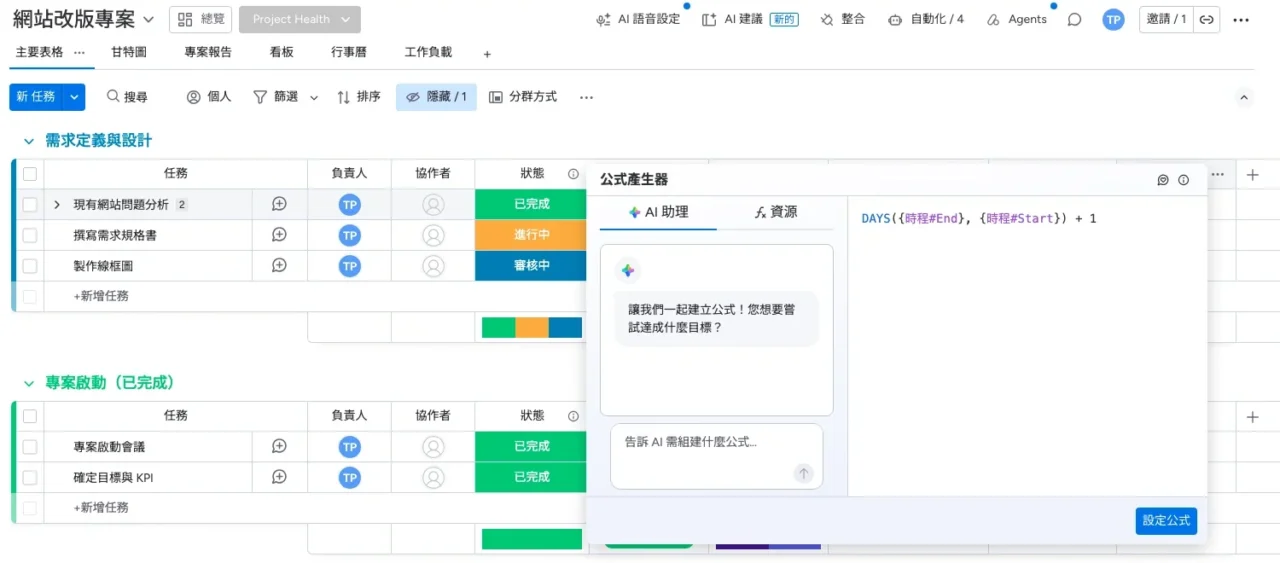Open 排序 sort options

(x=358, y=97)
